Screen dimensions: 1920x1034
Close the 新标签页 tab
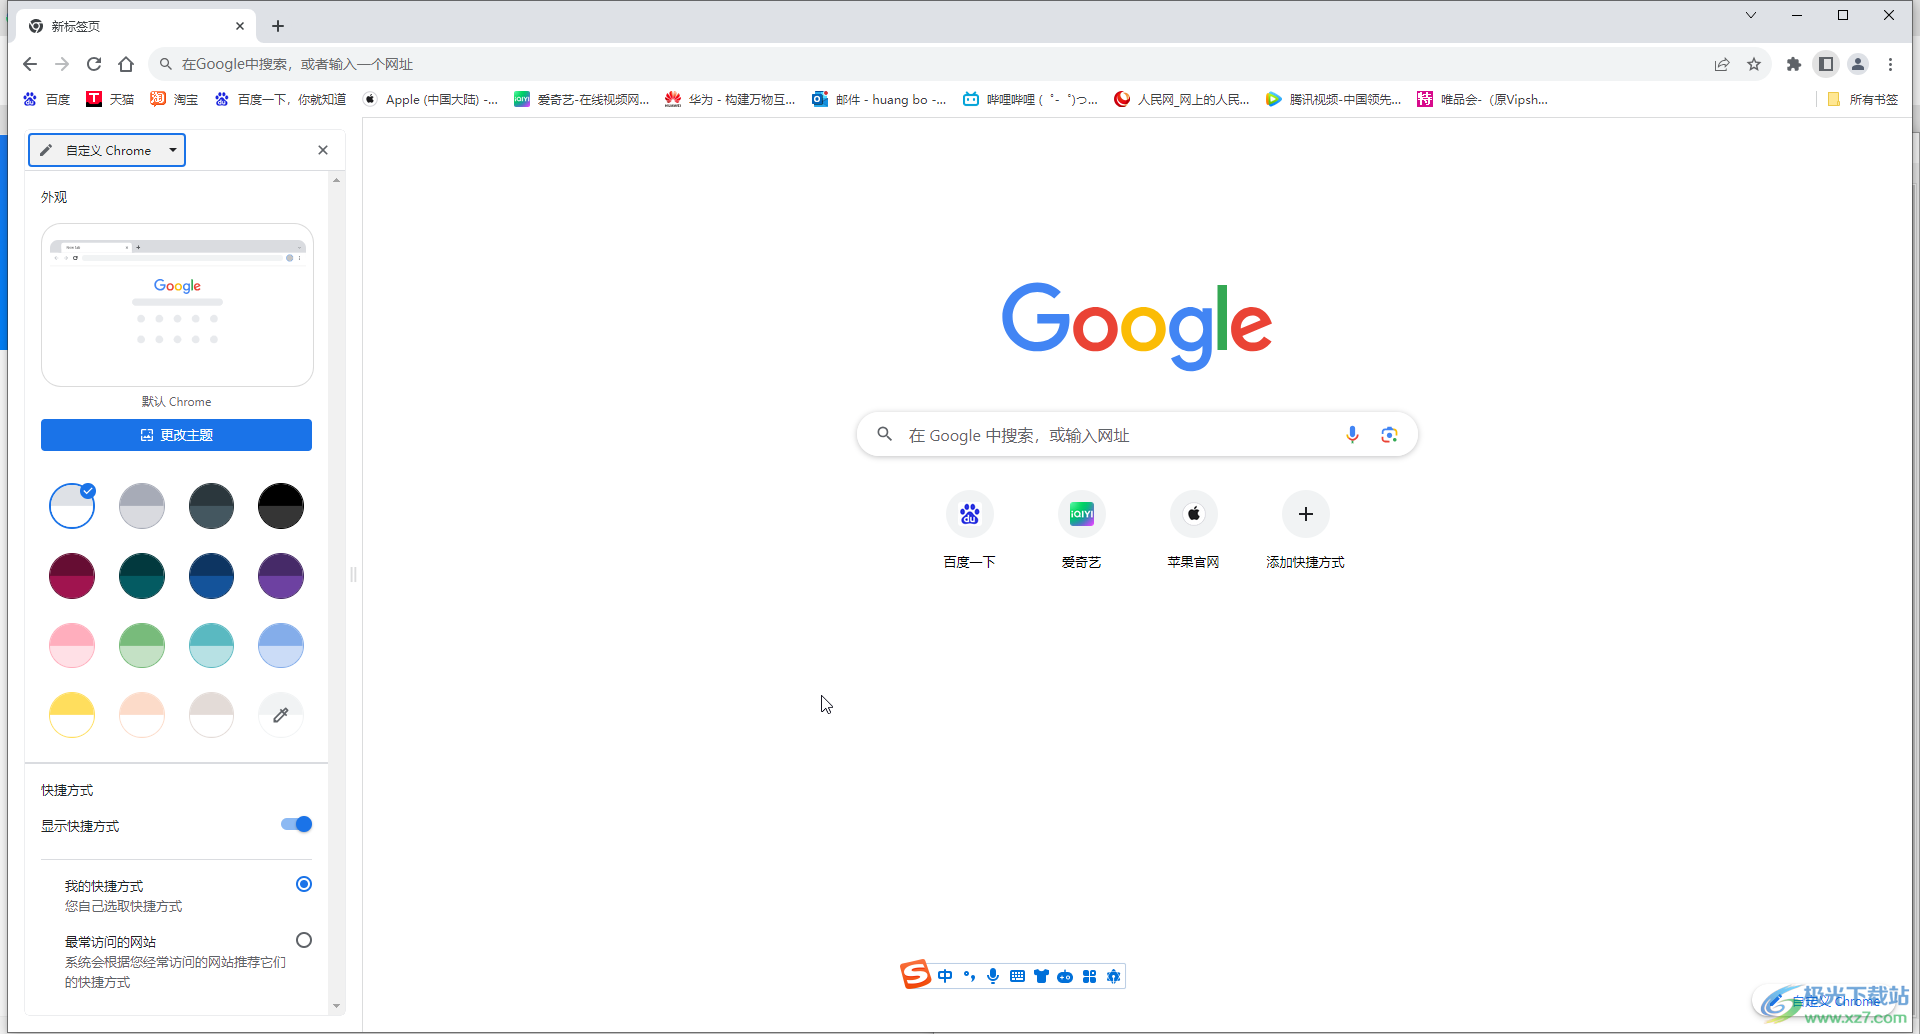coord(240,26)
